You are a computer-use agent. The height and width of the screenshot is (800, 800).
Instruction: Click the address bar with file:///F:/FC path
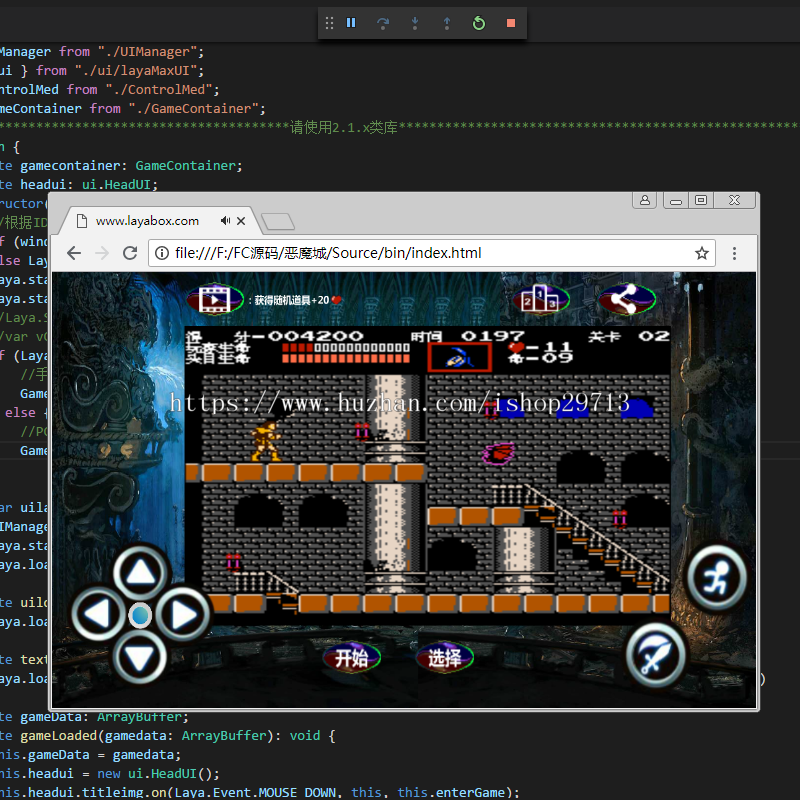(432, 253)
